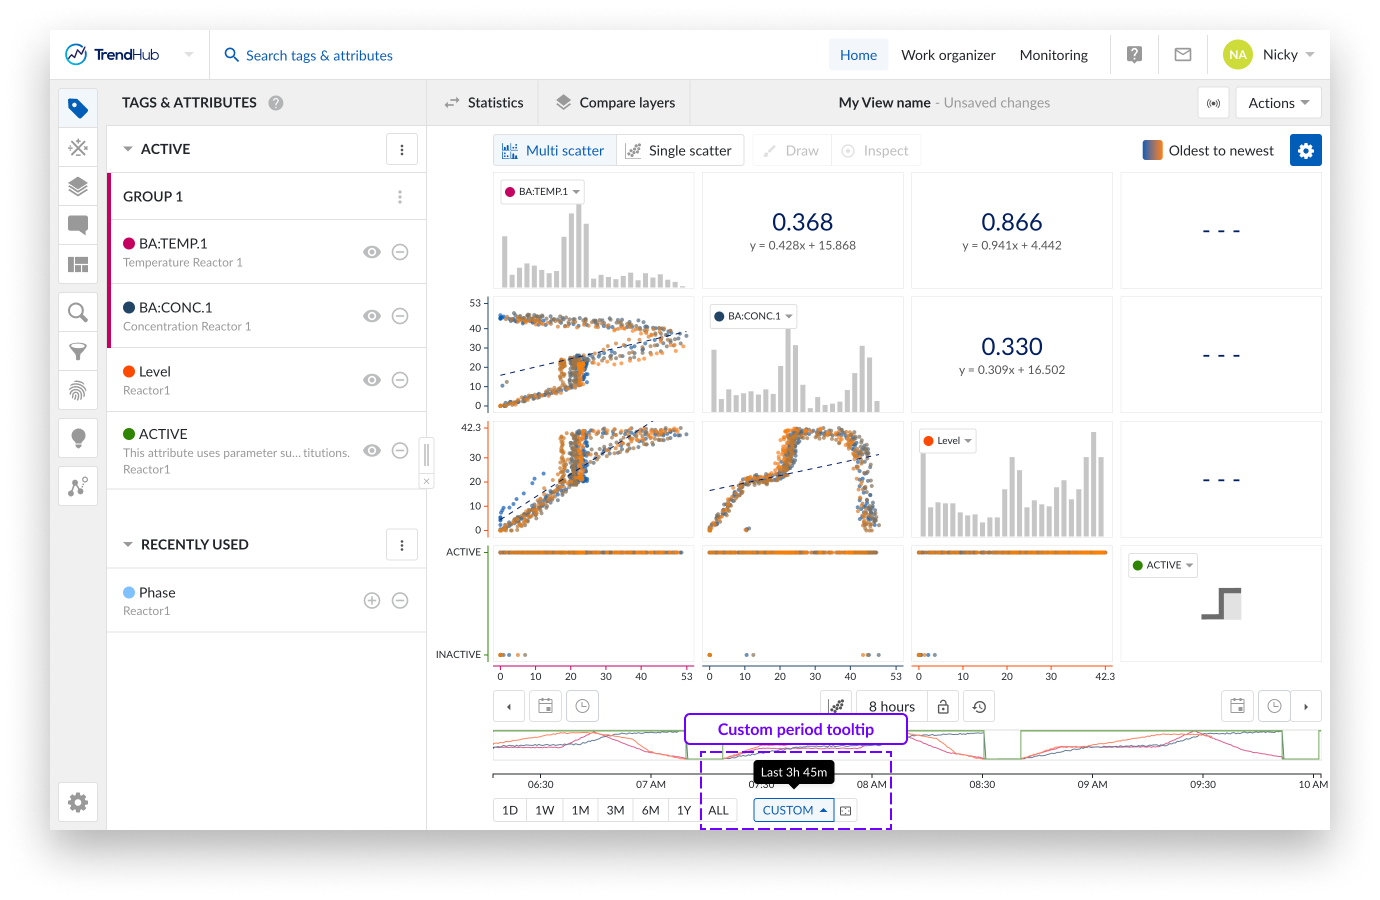Select the 1W time period button
The height and width of the screenshot is (900, 1380).
(544, 810)
